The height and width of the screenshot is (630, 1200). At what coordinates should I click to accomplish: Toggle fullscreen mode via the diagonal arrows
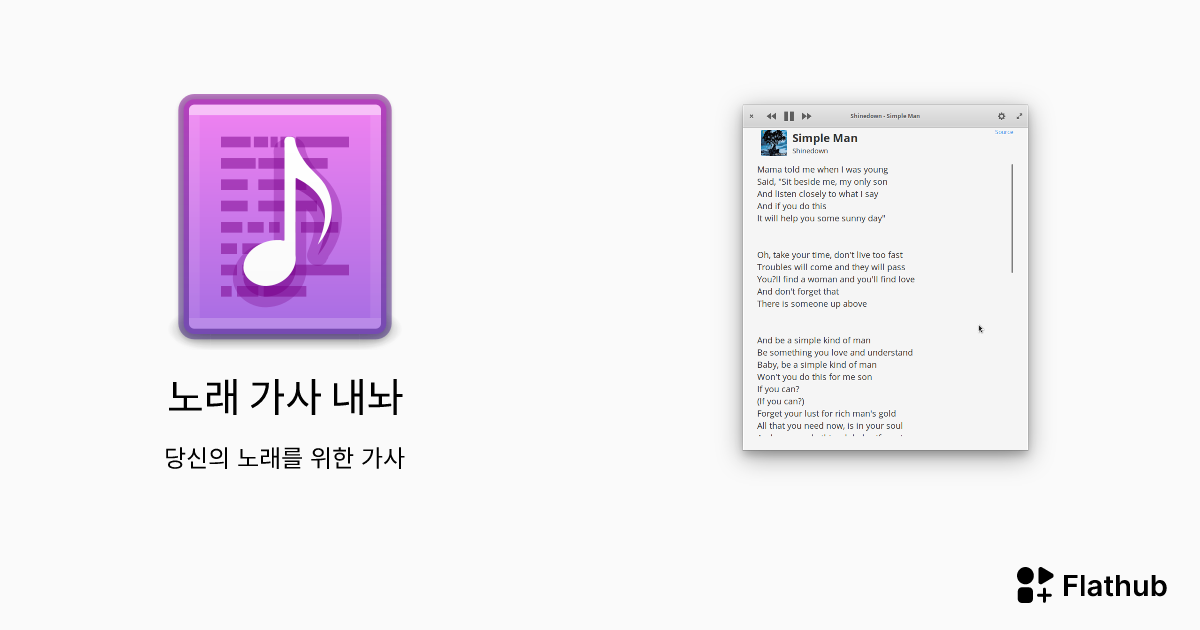pos(1019,115)
